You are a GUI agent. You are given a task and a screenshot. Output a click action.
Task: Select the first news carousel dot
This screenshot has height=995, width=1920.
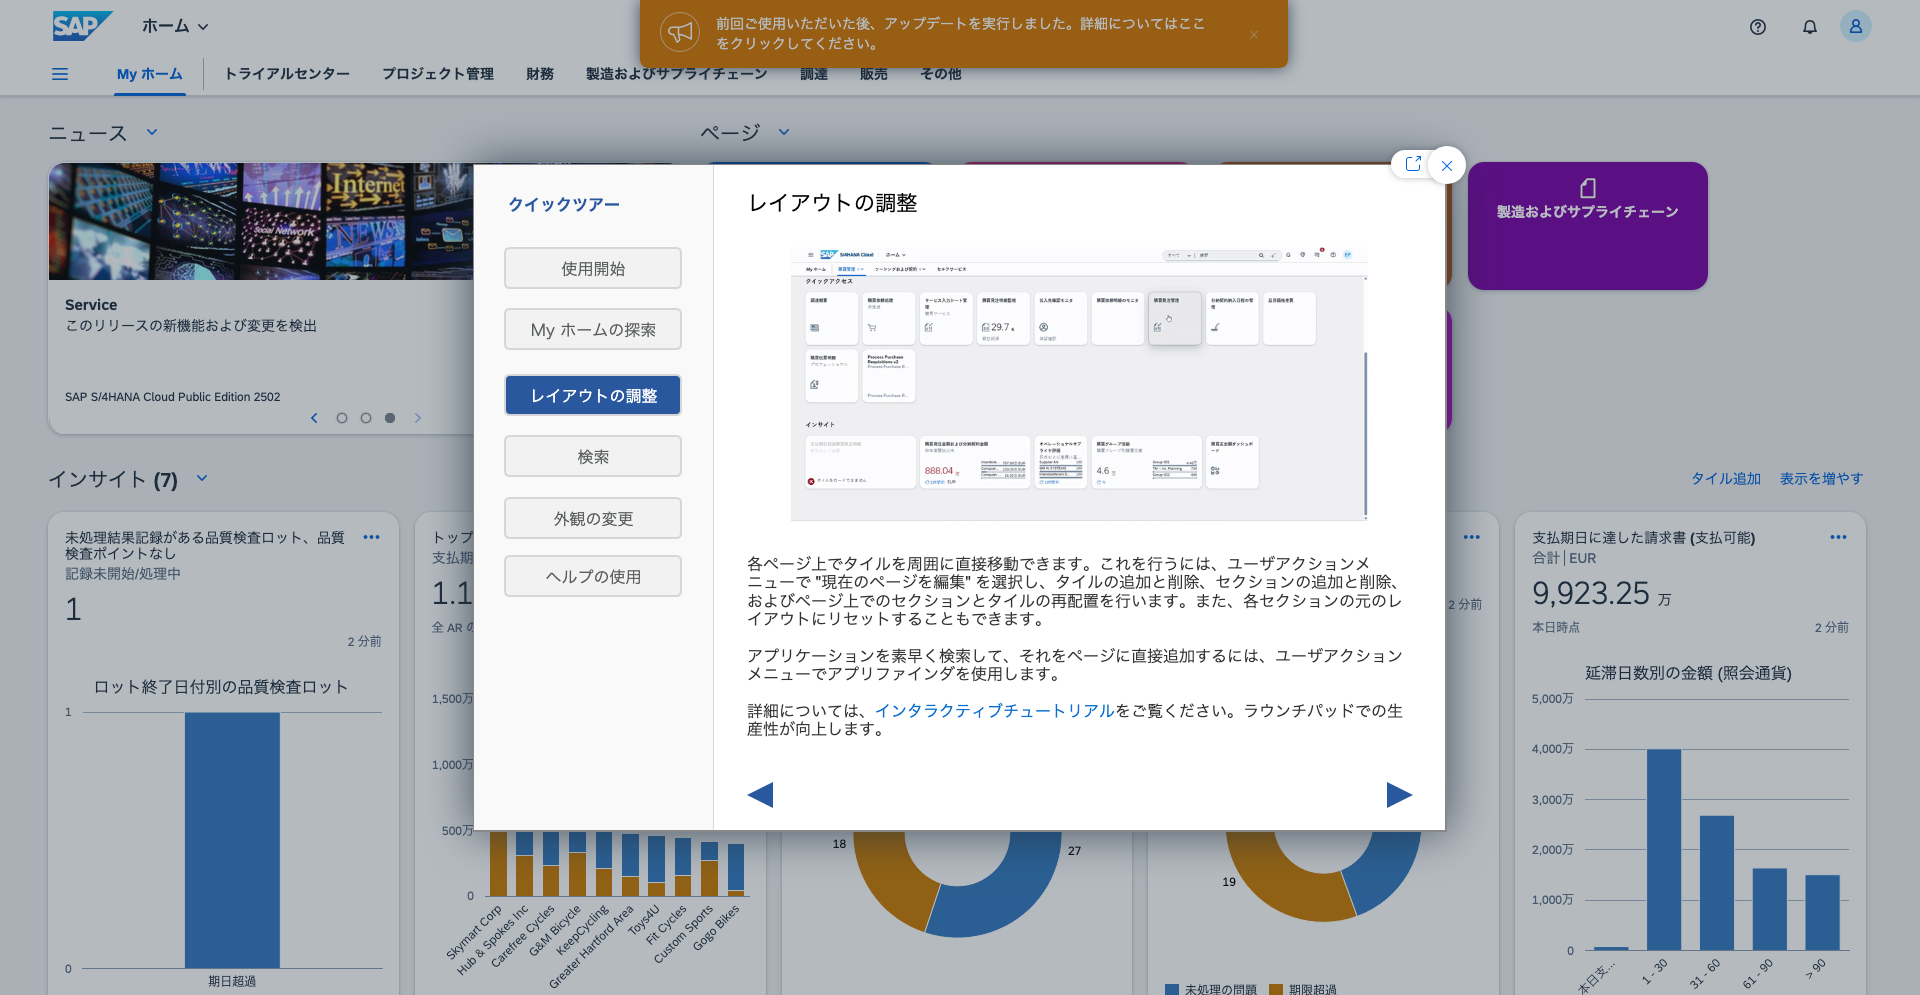click(x=342, y=418)
